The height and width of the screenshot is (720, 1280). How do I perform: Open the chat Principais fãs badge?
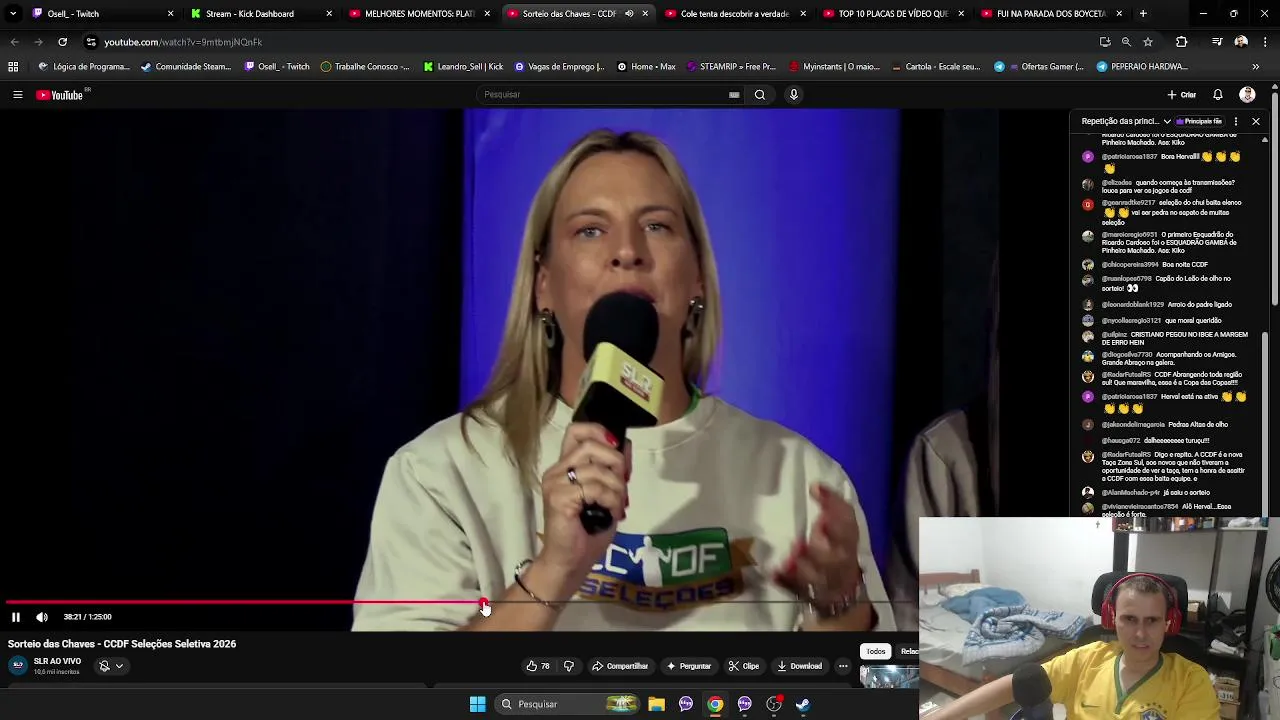(1200, 122)
